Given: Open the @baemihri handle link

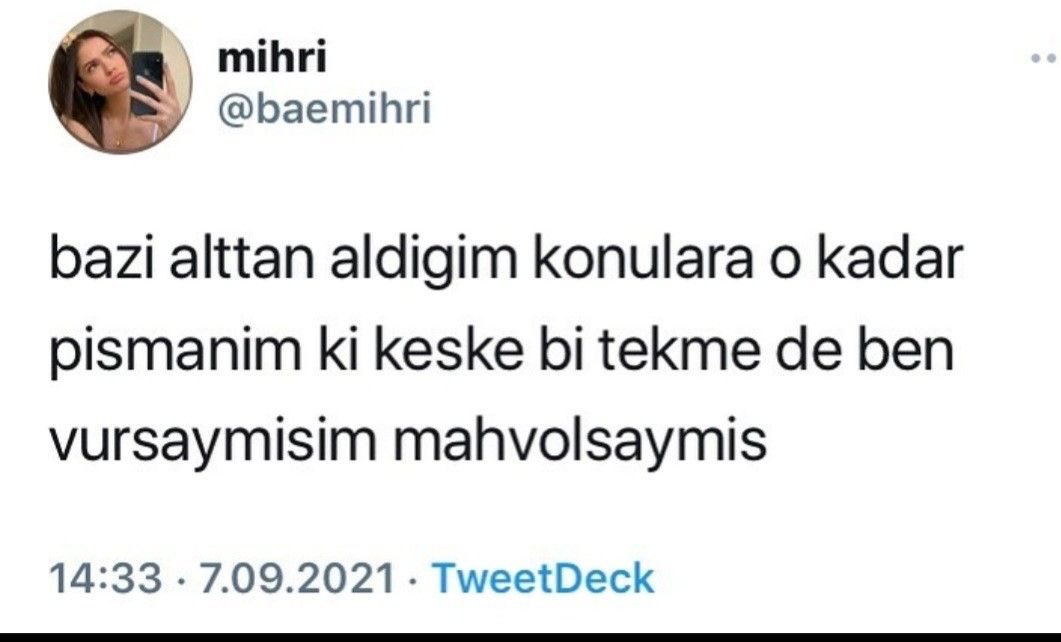Looking at the screenshot, I should click(324, 108).
